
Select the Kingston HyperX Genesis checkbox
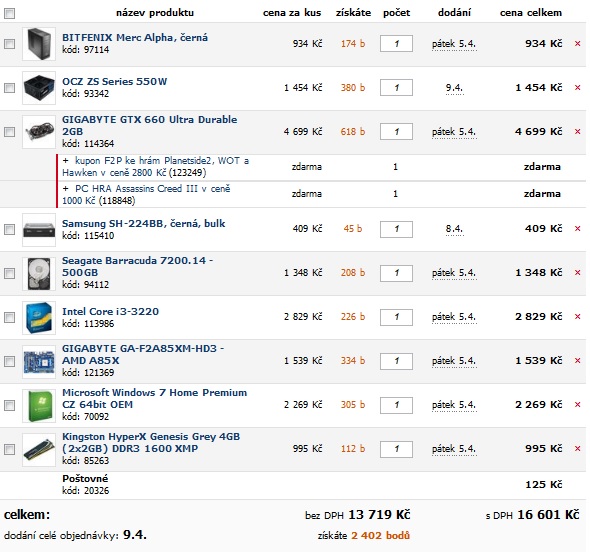pyautogui.click(x=9, y=449)
